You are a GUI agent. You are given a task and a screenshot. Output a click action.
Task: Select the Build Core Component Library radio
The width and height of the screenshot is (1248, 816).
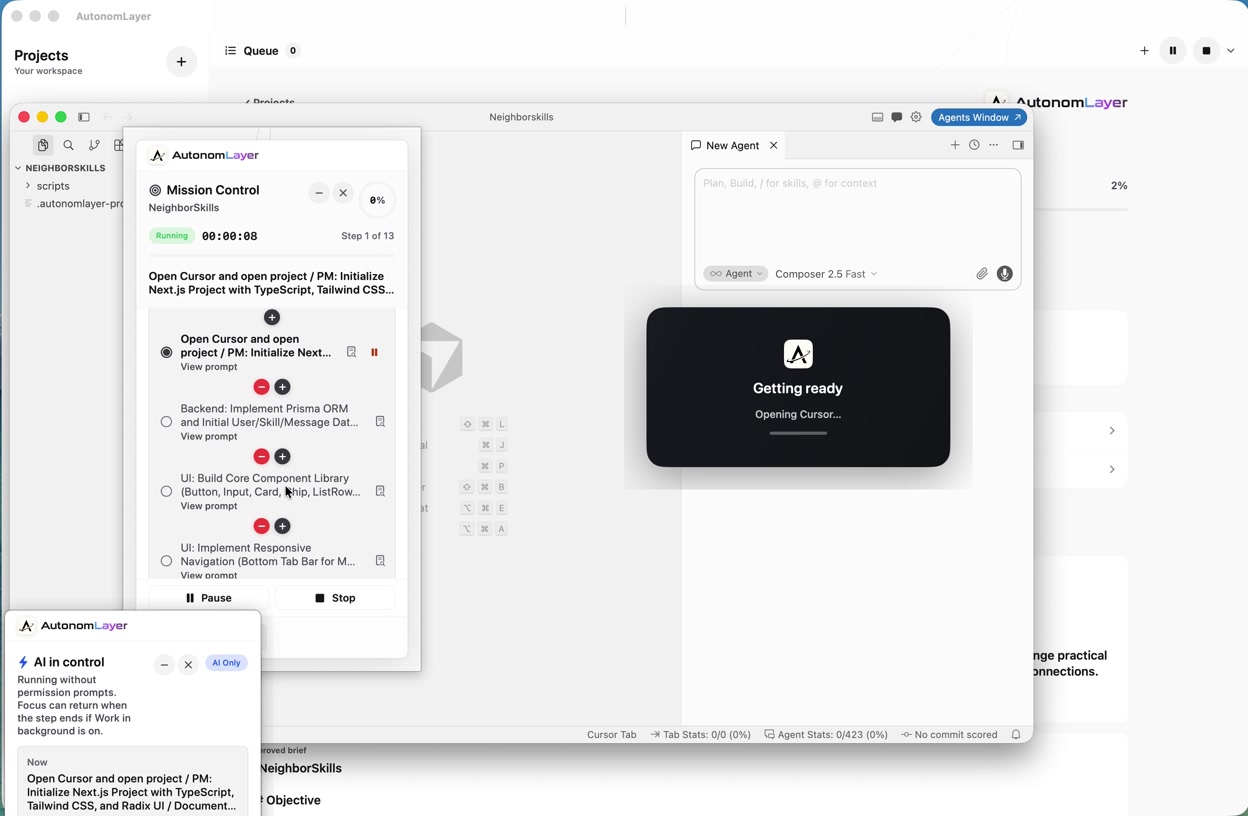point(166,491)
